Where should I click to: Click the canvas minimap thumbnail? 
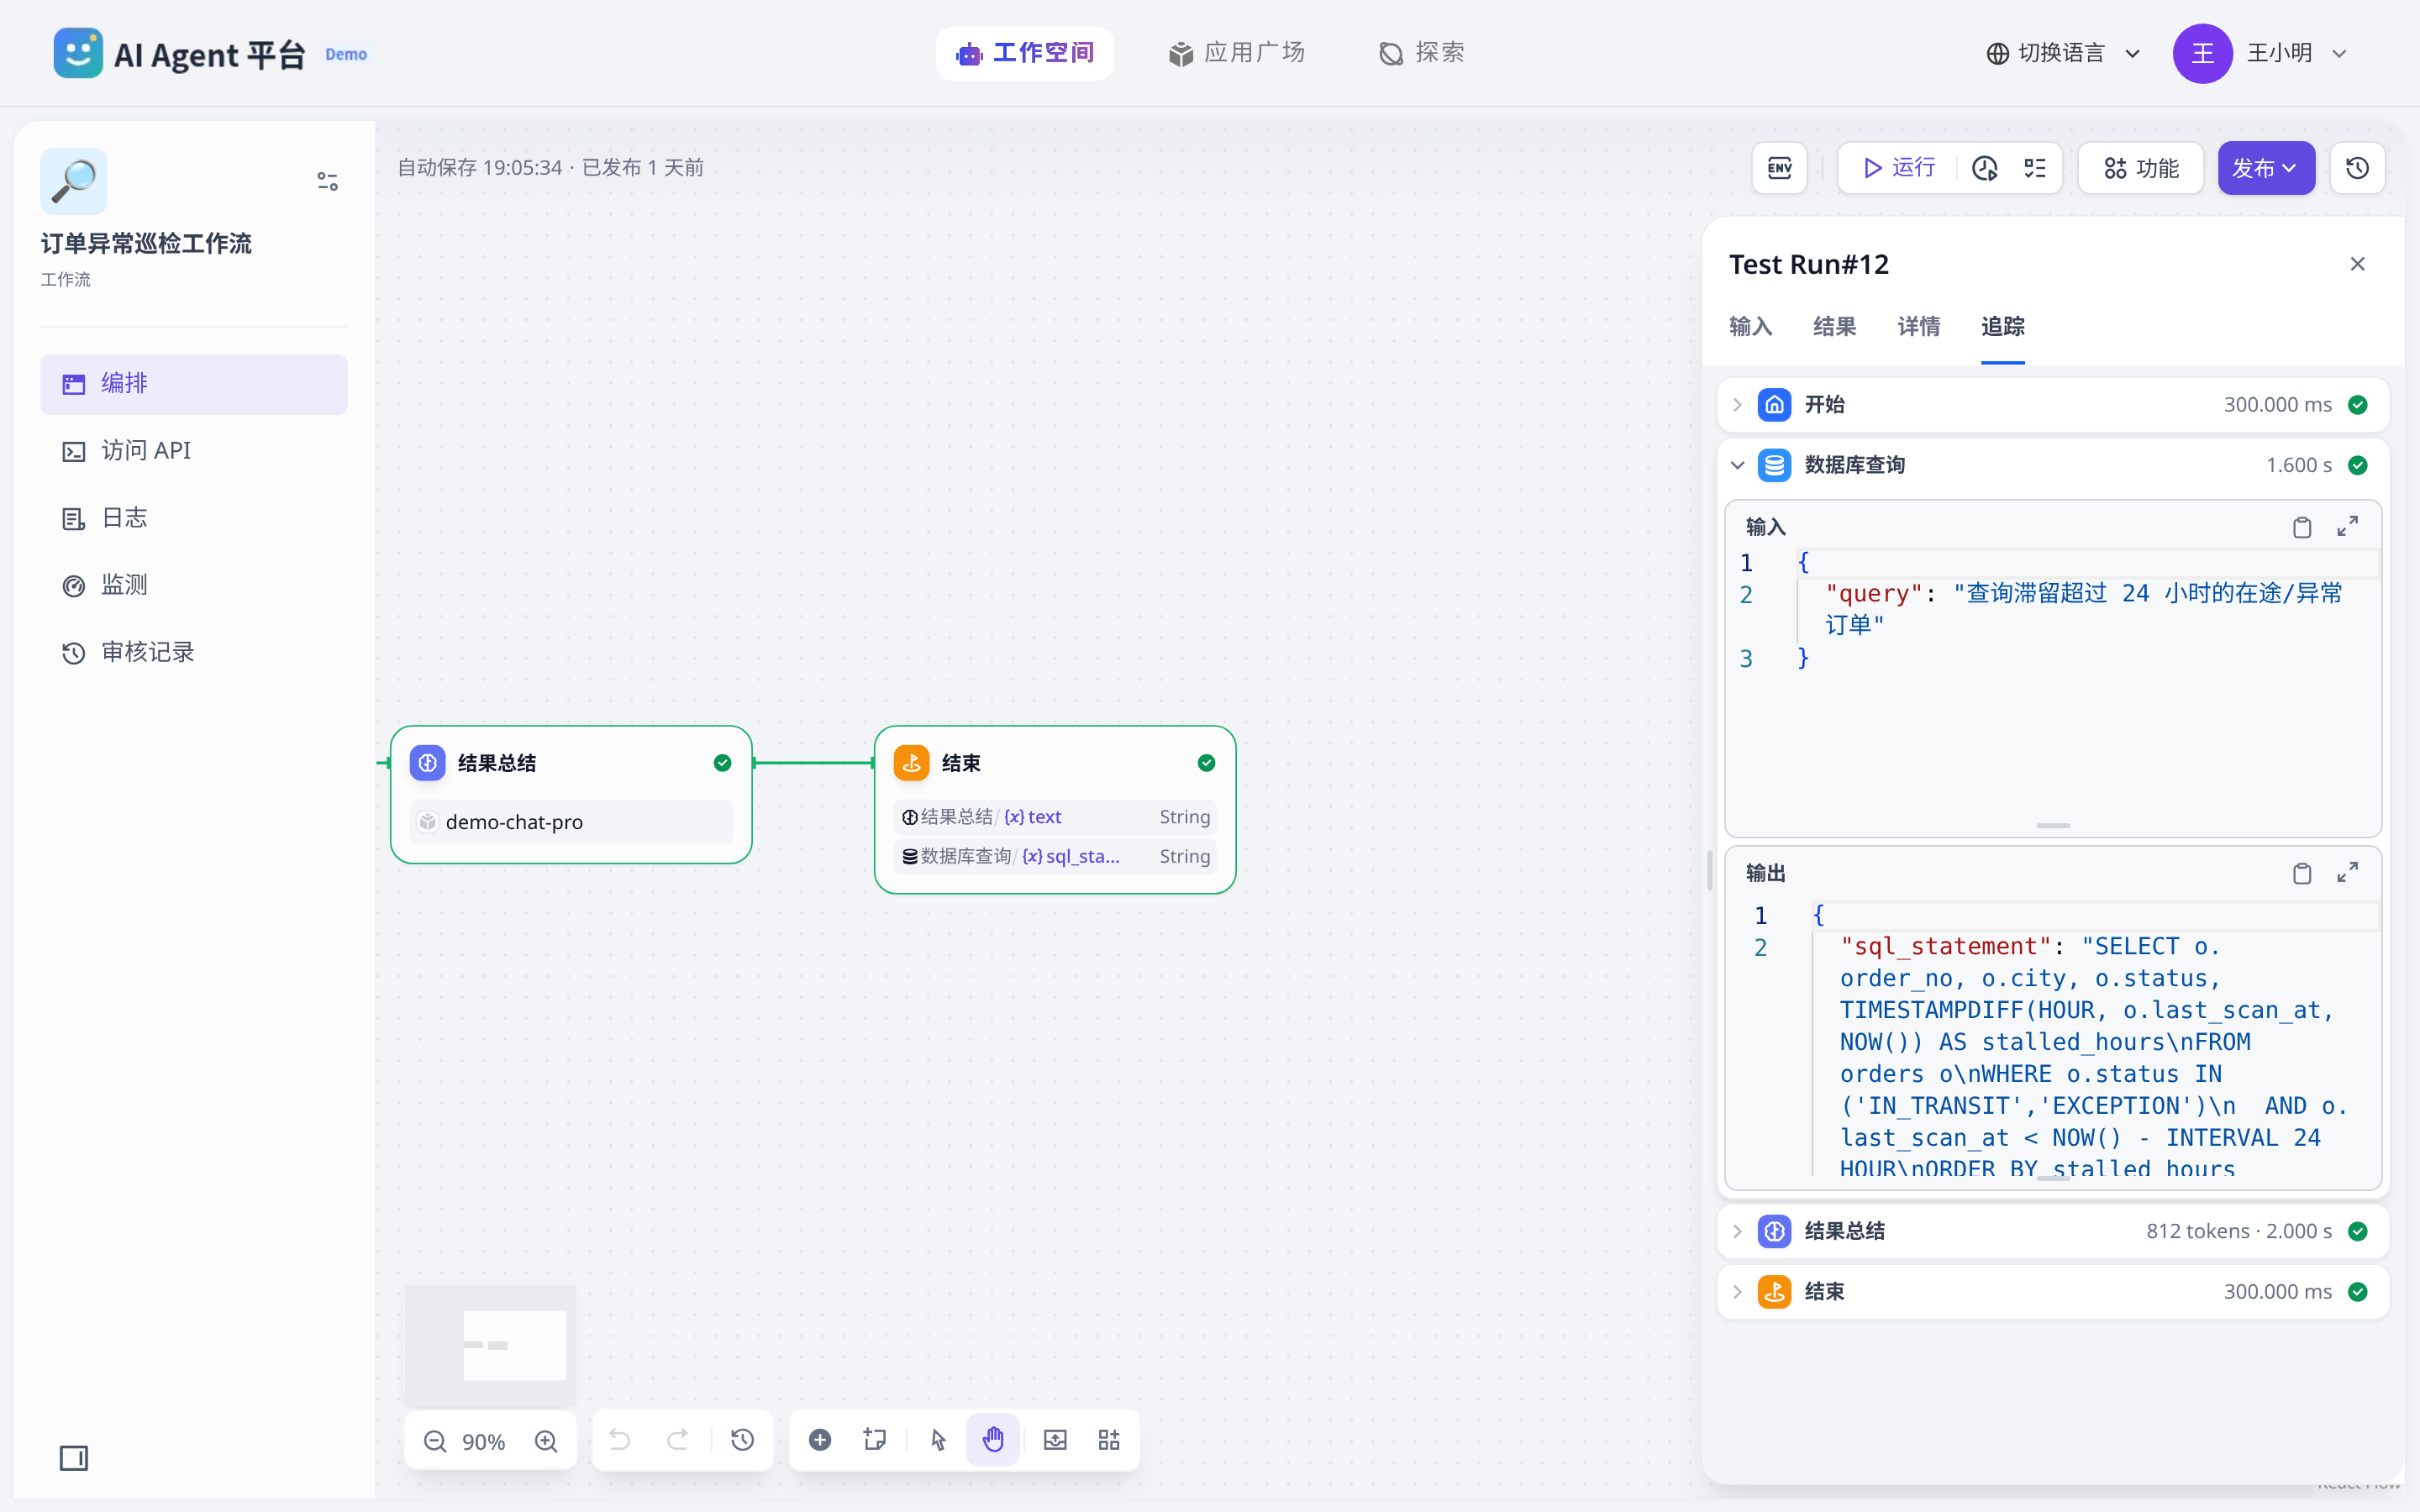(490, 1345)
